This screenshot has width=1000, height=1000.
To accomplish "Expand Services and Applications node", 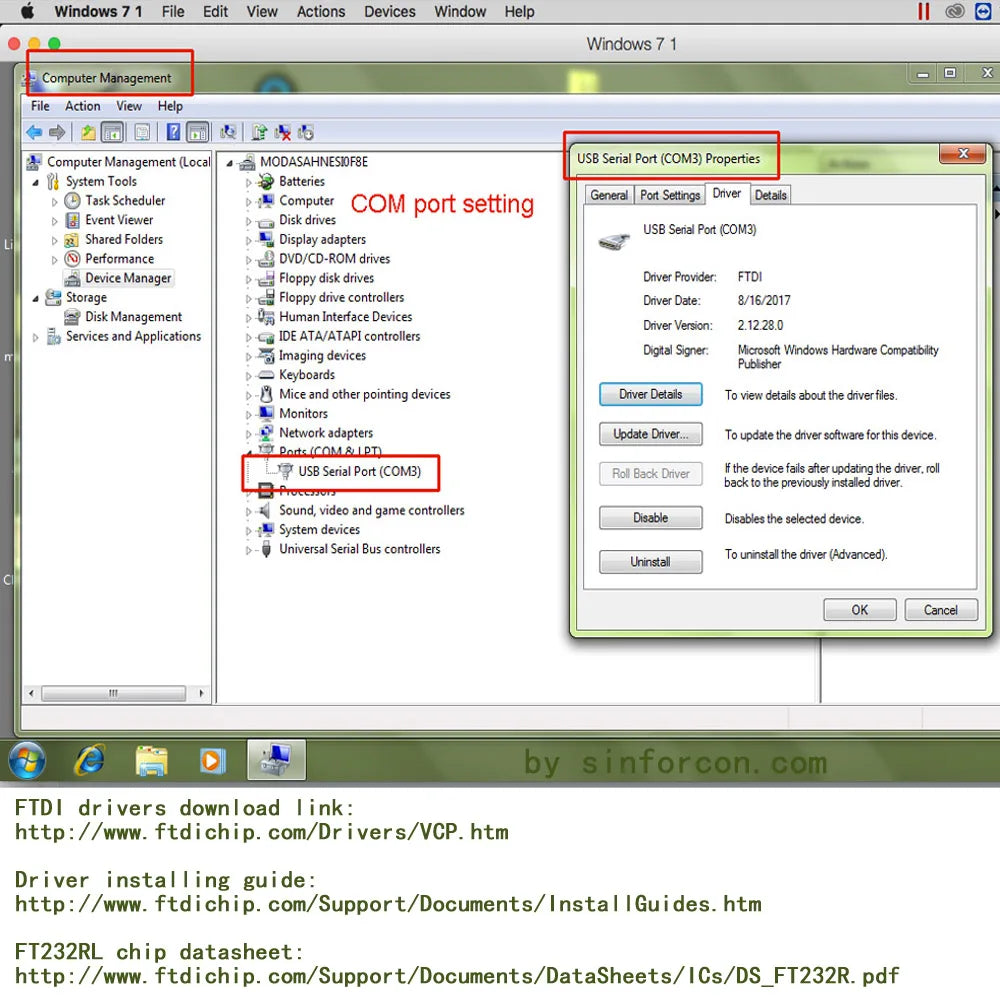I will 36,337.
